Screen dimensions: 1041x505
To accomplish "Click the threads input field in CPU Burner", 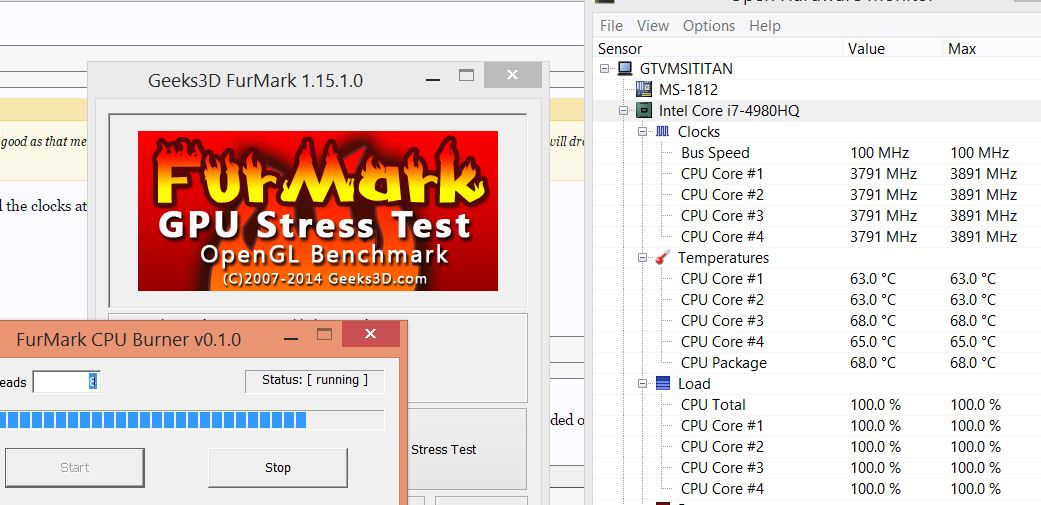I will pos(66,382).
